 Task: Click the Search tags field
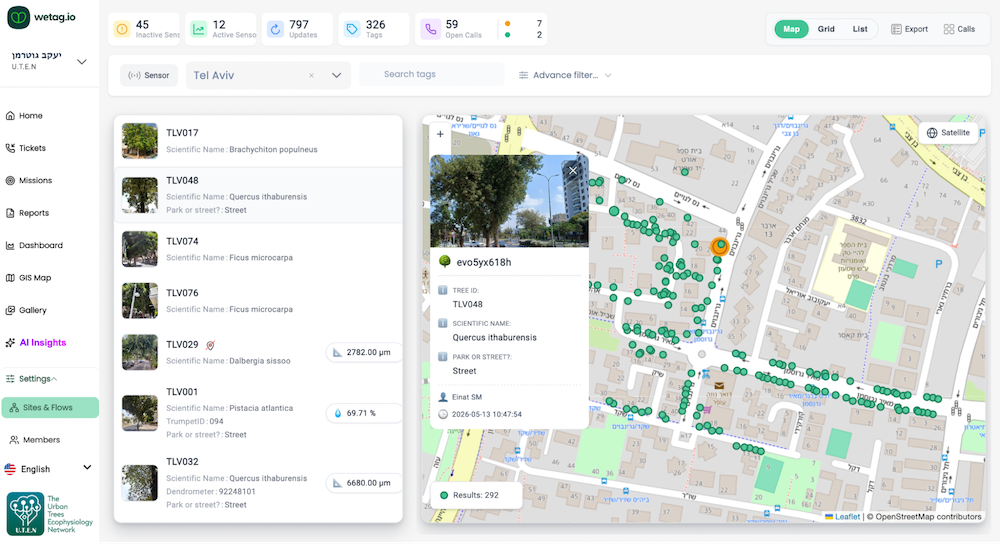(431, 74)
